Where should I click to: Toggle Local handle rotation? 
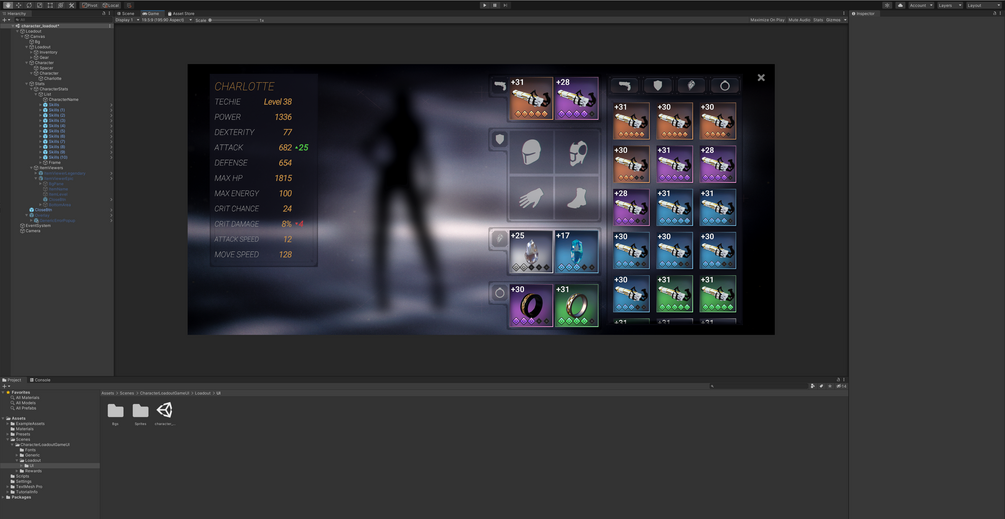pos(110,5)
